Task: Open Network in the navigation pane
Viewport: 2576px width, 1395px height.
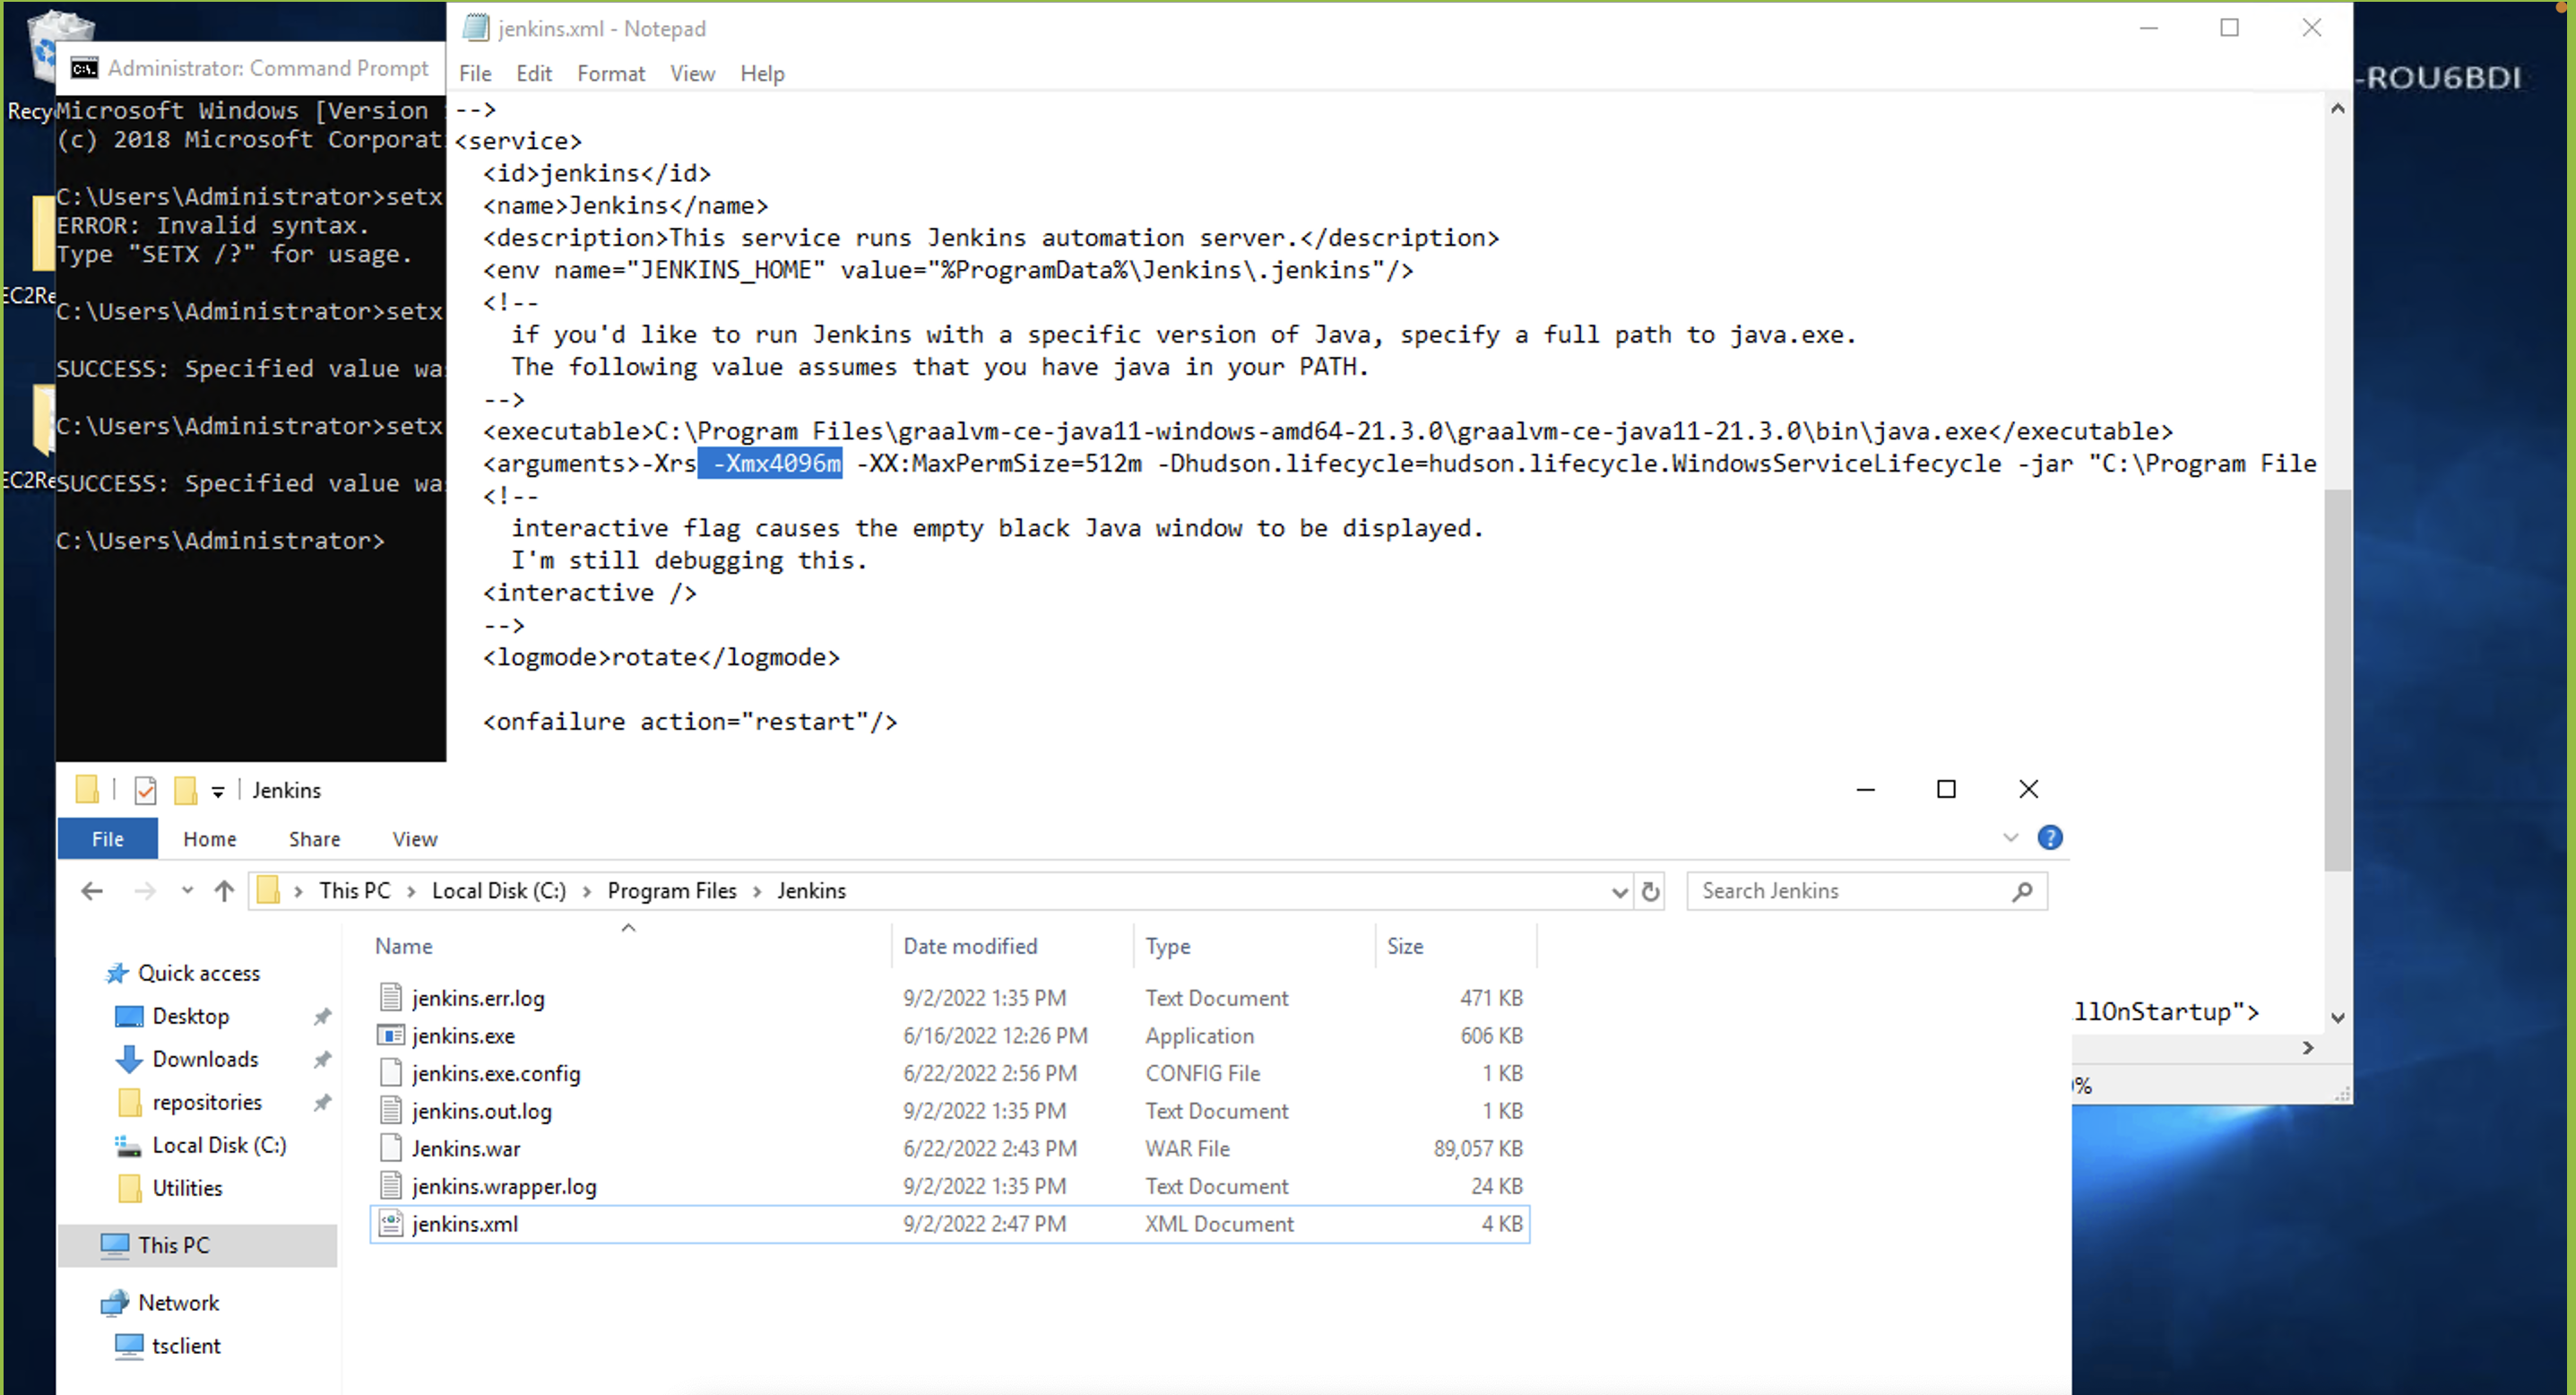Action: click(178, 1303)
